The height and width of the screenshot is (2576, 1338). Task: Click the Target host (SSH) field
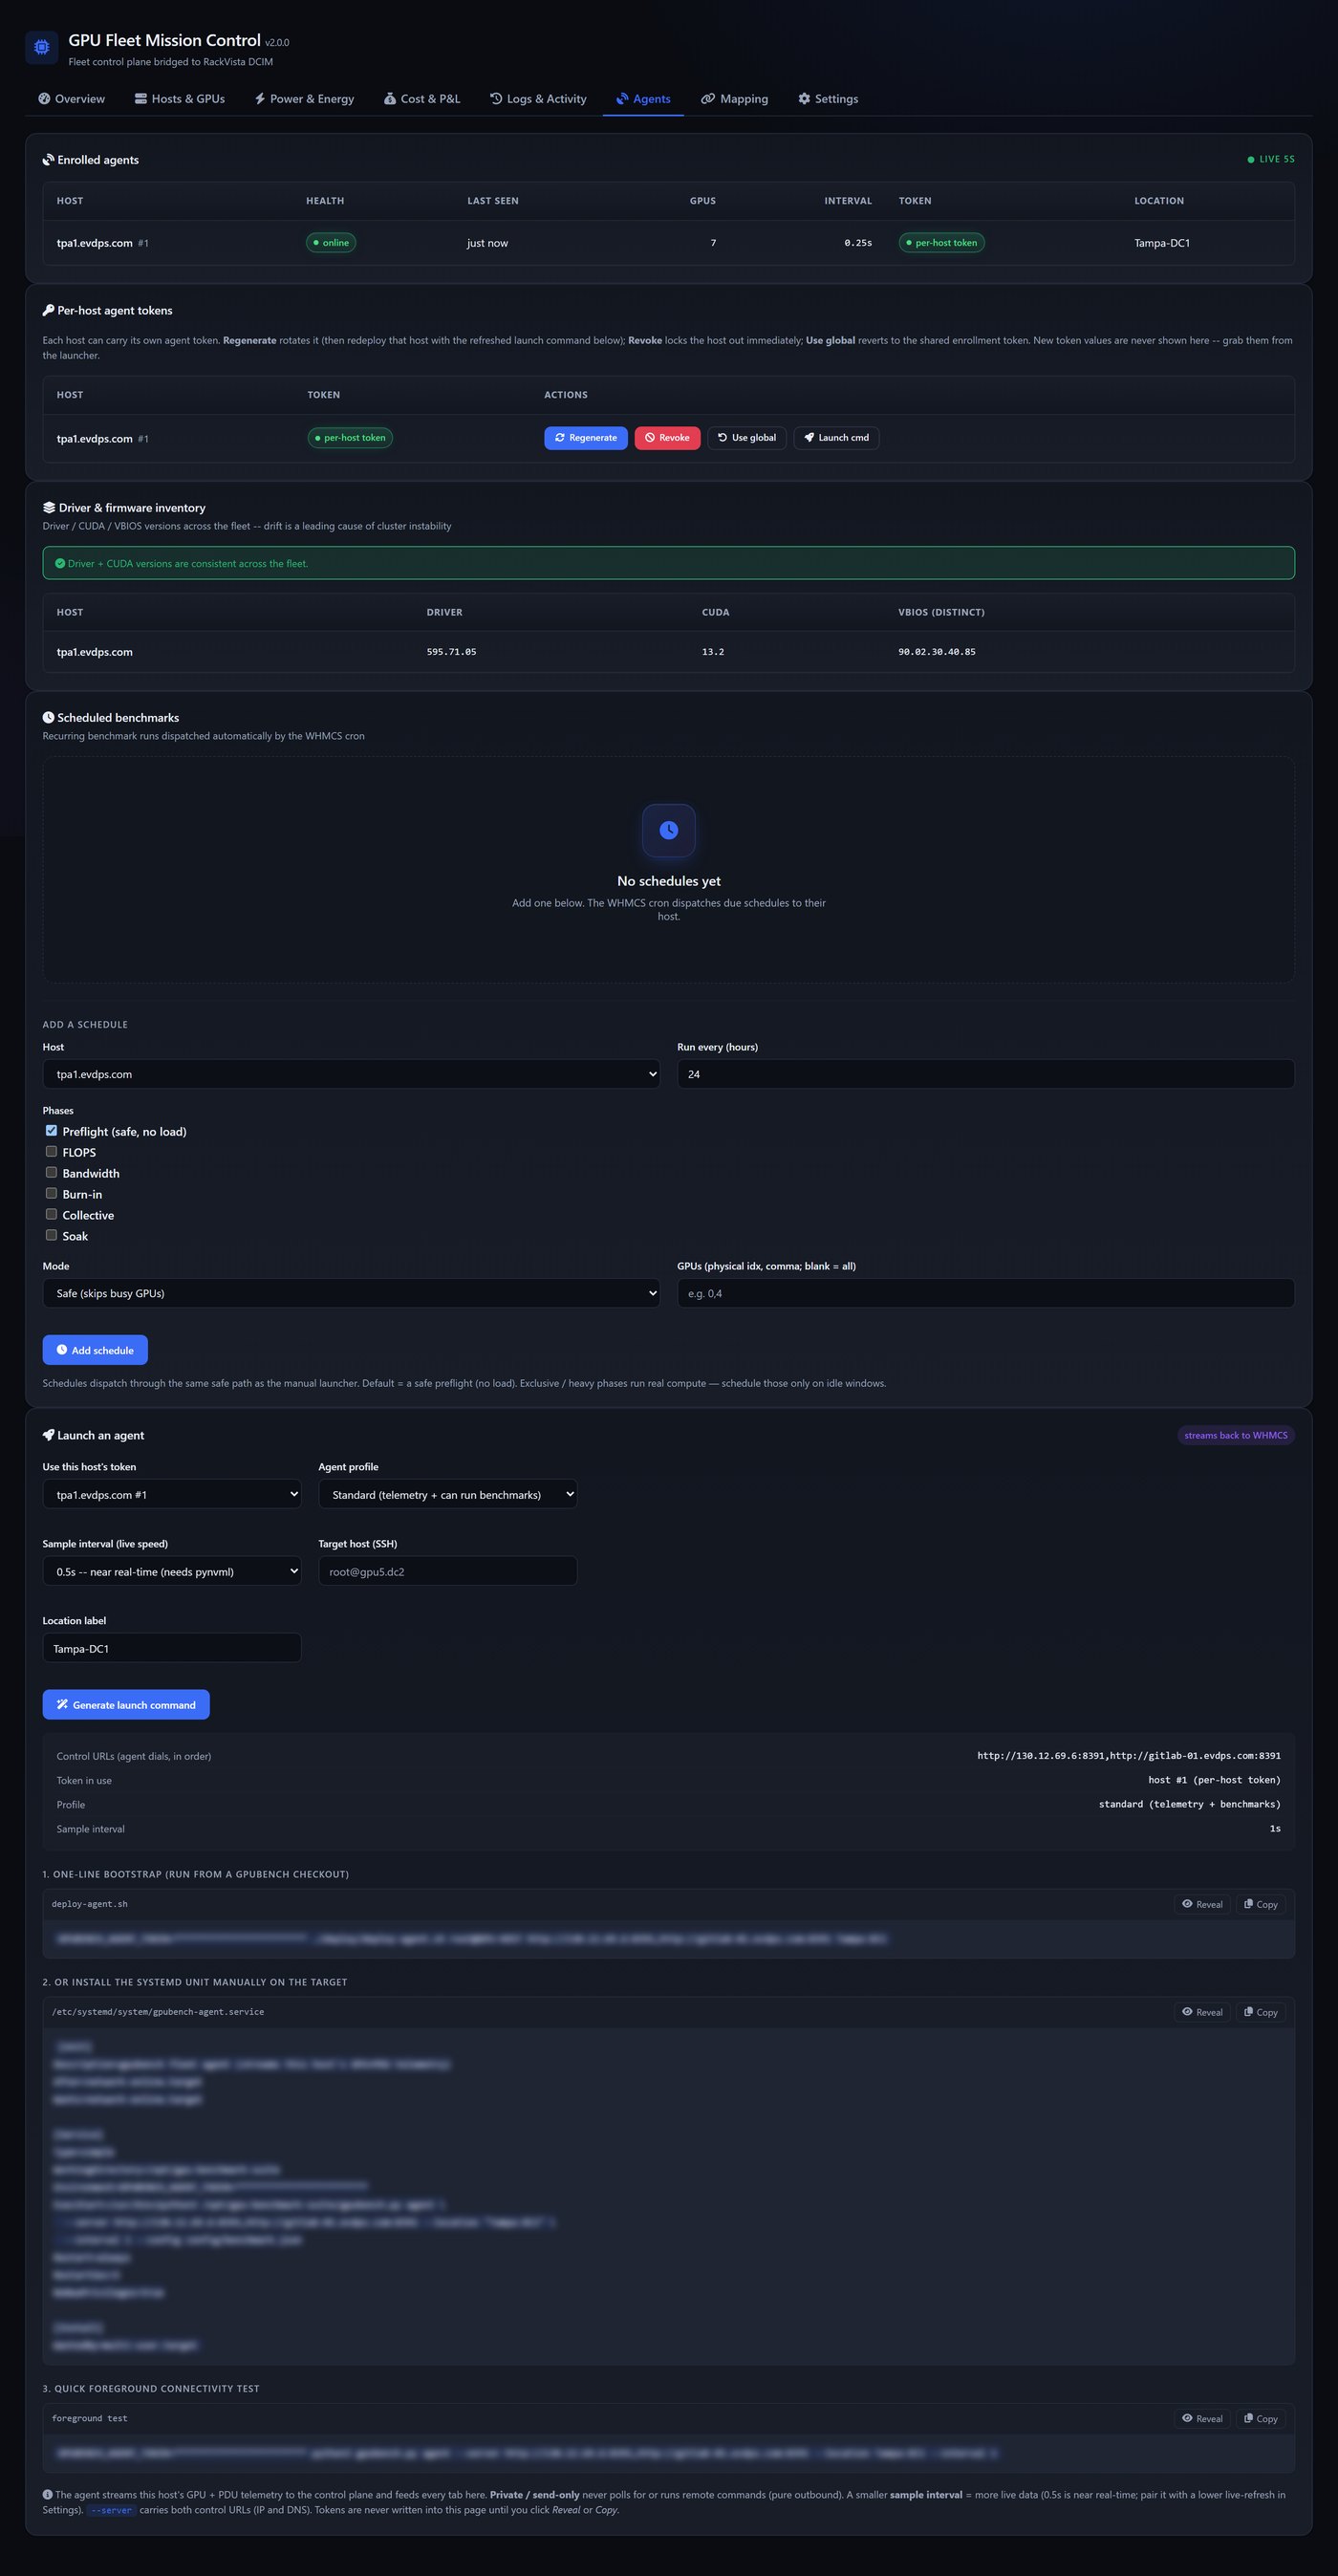pos(448,1571)
